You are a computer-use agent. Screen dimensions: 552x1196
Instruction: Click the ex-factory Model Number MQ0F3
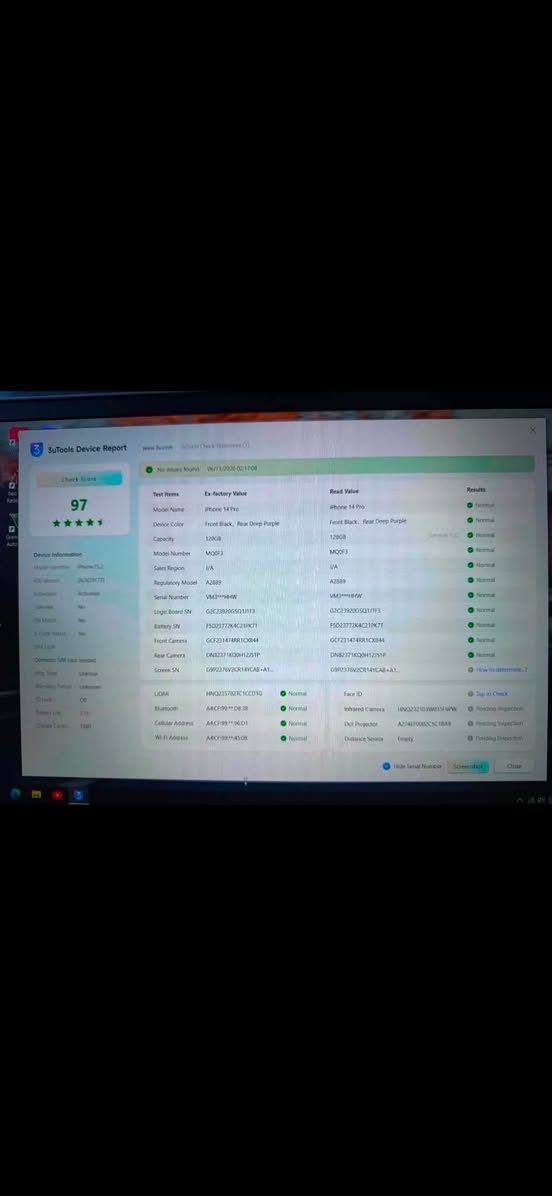coord(214,554)
